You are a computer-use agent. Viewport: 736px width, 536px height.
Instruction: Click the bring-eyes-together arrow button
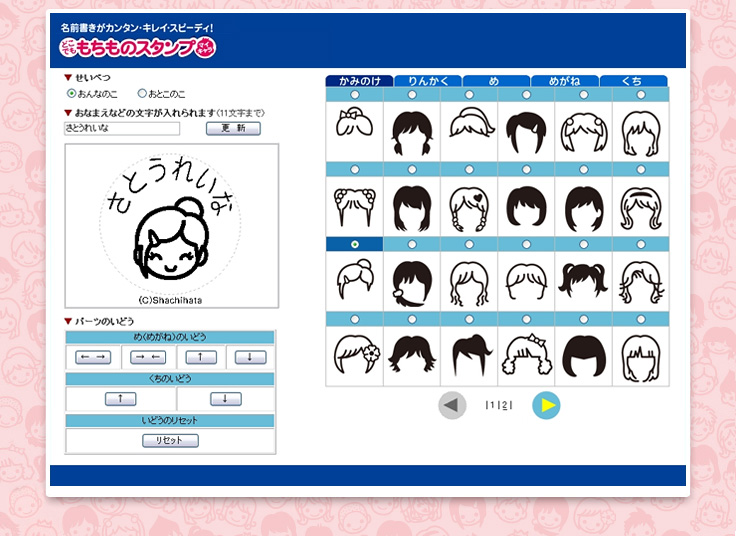148,357
